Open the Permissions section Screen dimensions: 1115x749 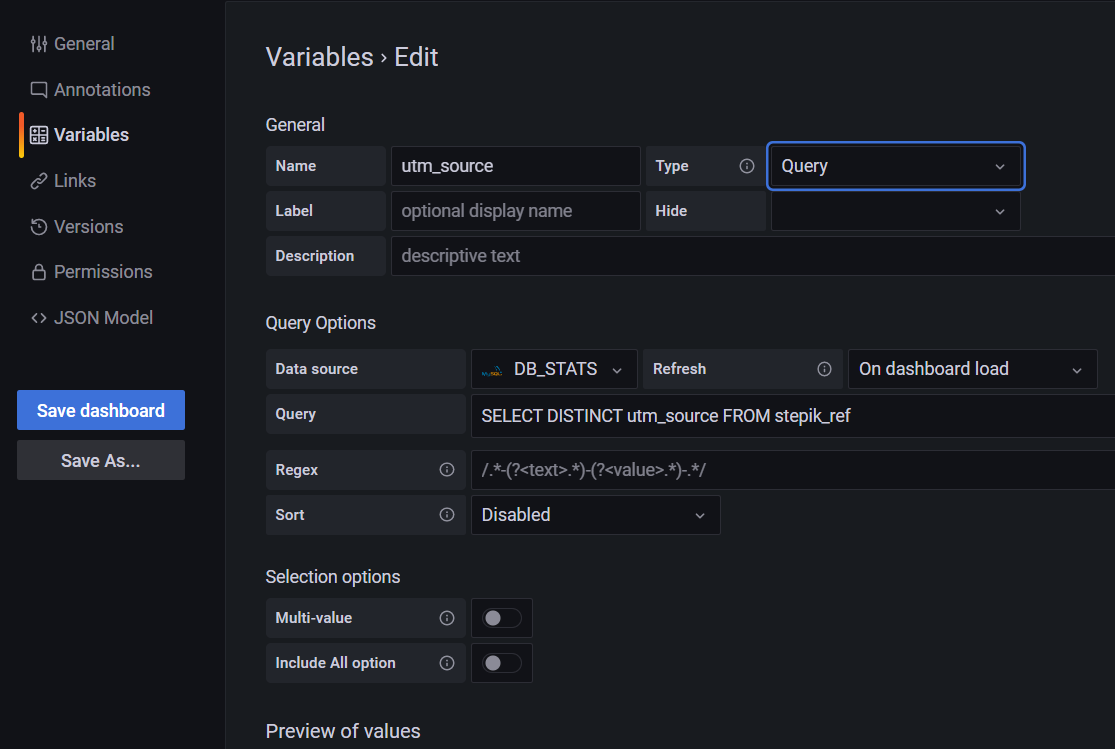tap(103, 272)
